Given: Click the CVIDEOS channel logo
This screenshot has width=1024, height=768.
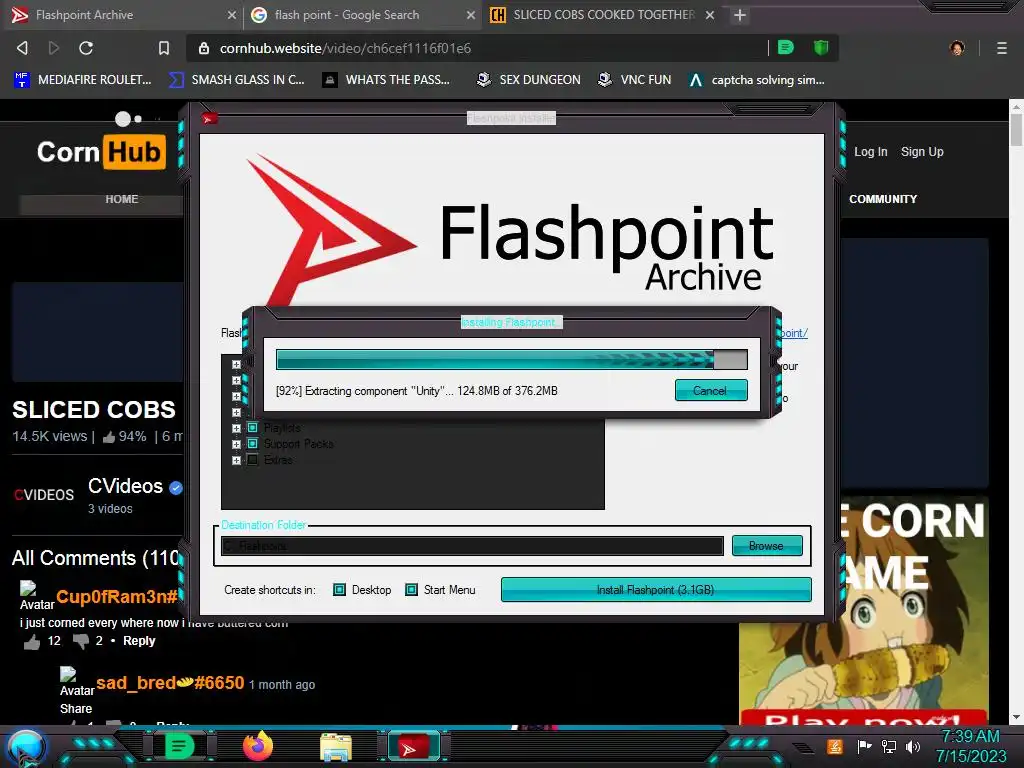Looking at the screenshot, I should pos(44,495).
